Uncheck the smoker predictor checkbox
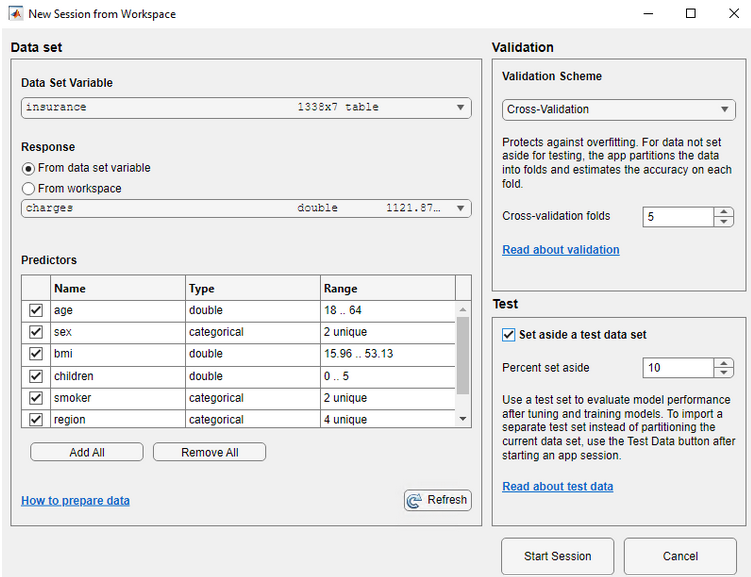 click(x=36, y=398)
